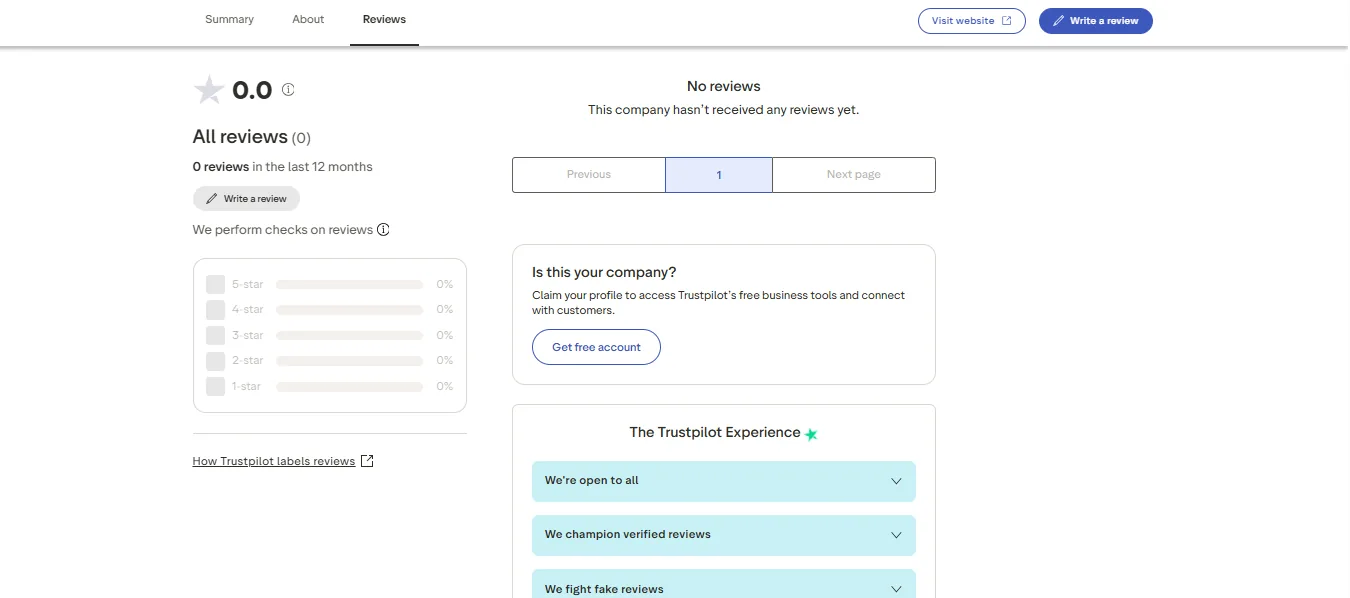
Task: Check the 3-star filter checkbox
Action: click(215, 335)
